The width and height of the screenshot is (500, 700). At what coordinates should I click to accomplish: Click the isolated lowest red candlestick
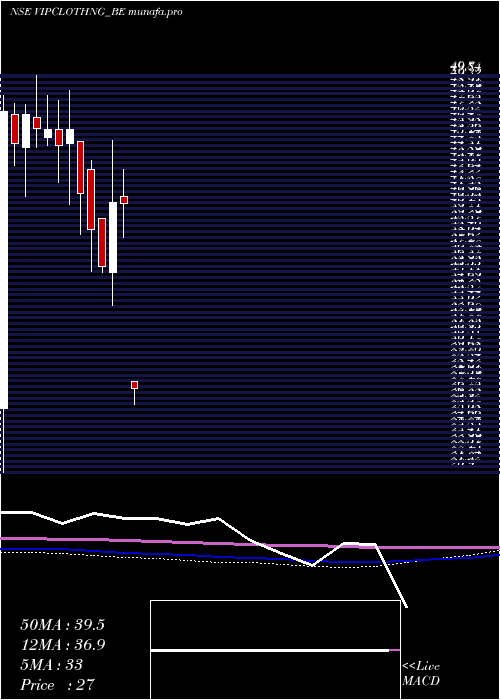tap(134, 392)
